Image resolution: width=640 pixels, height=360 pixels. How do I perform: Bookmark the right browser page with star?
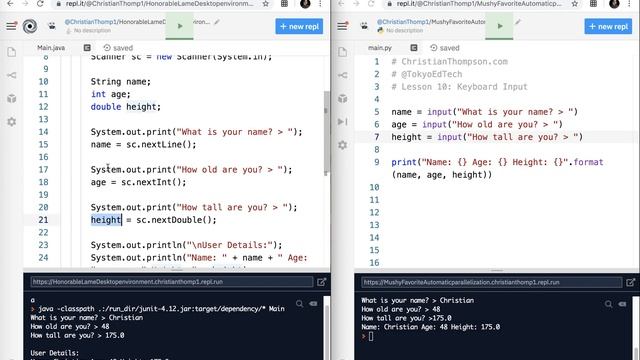[575, 4]
